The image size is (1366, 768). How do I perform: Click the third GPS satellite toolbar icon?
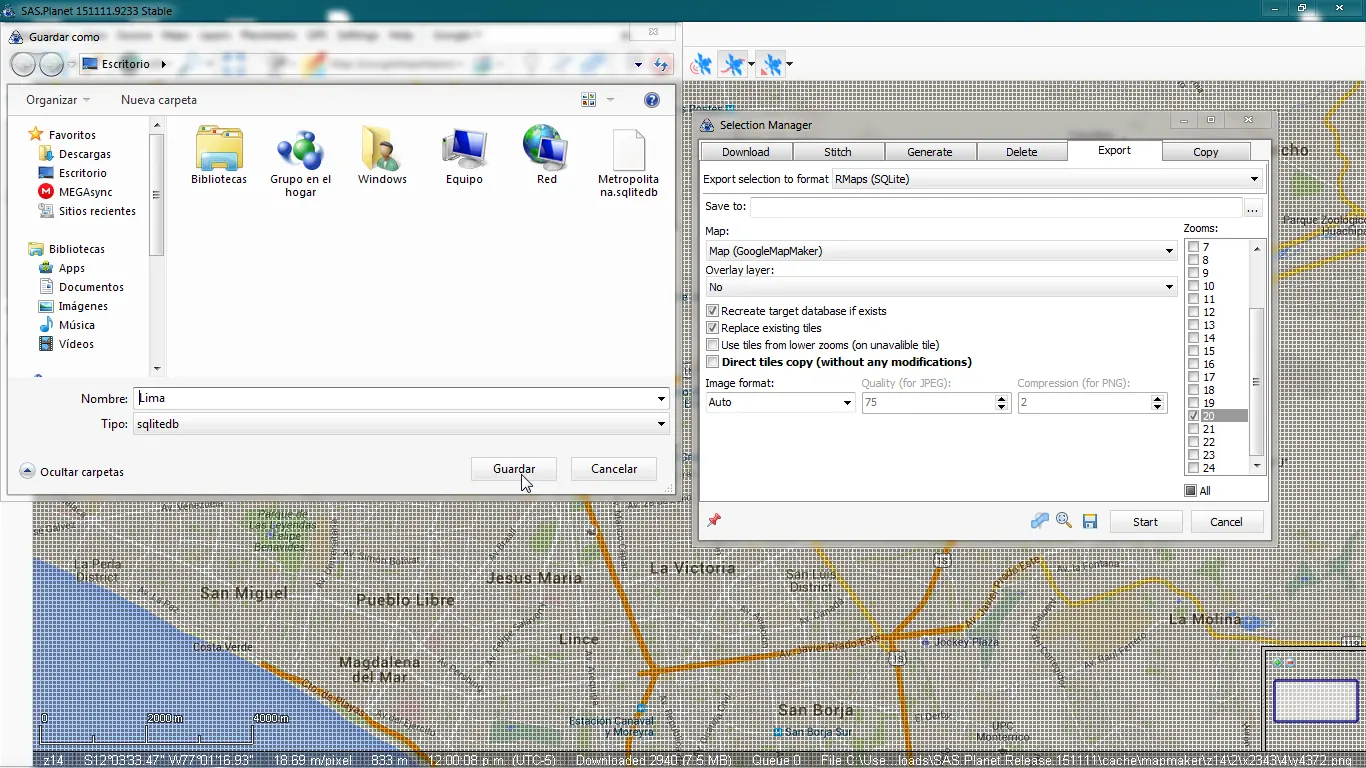[x=771, y=65]
